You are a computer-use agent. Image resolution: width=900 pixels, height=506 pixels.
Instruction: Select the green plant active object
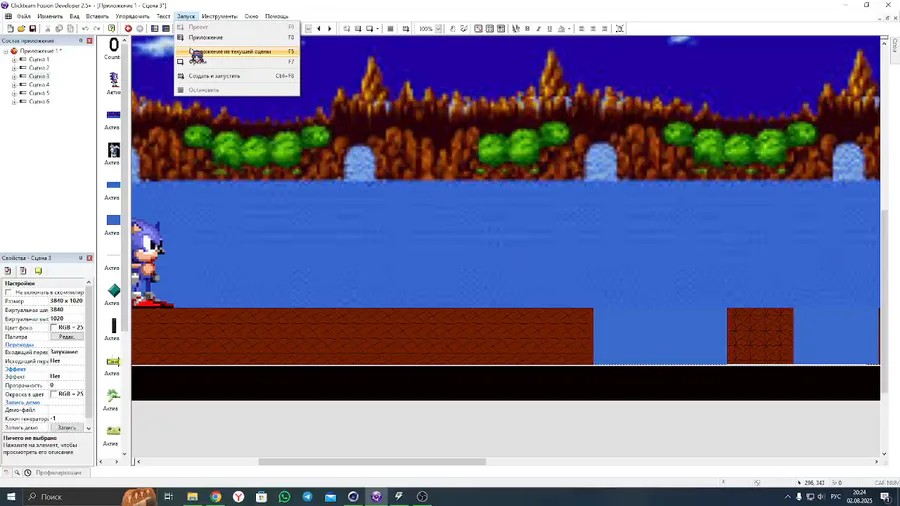click(114, 395)
